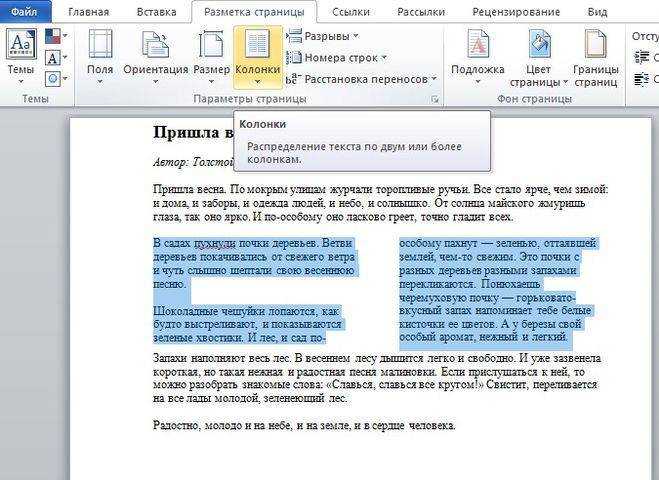
Task: Expand the Темы dropdown arrow
Action: [21, 82]
